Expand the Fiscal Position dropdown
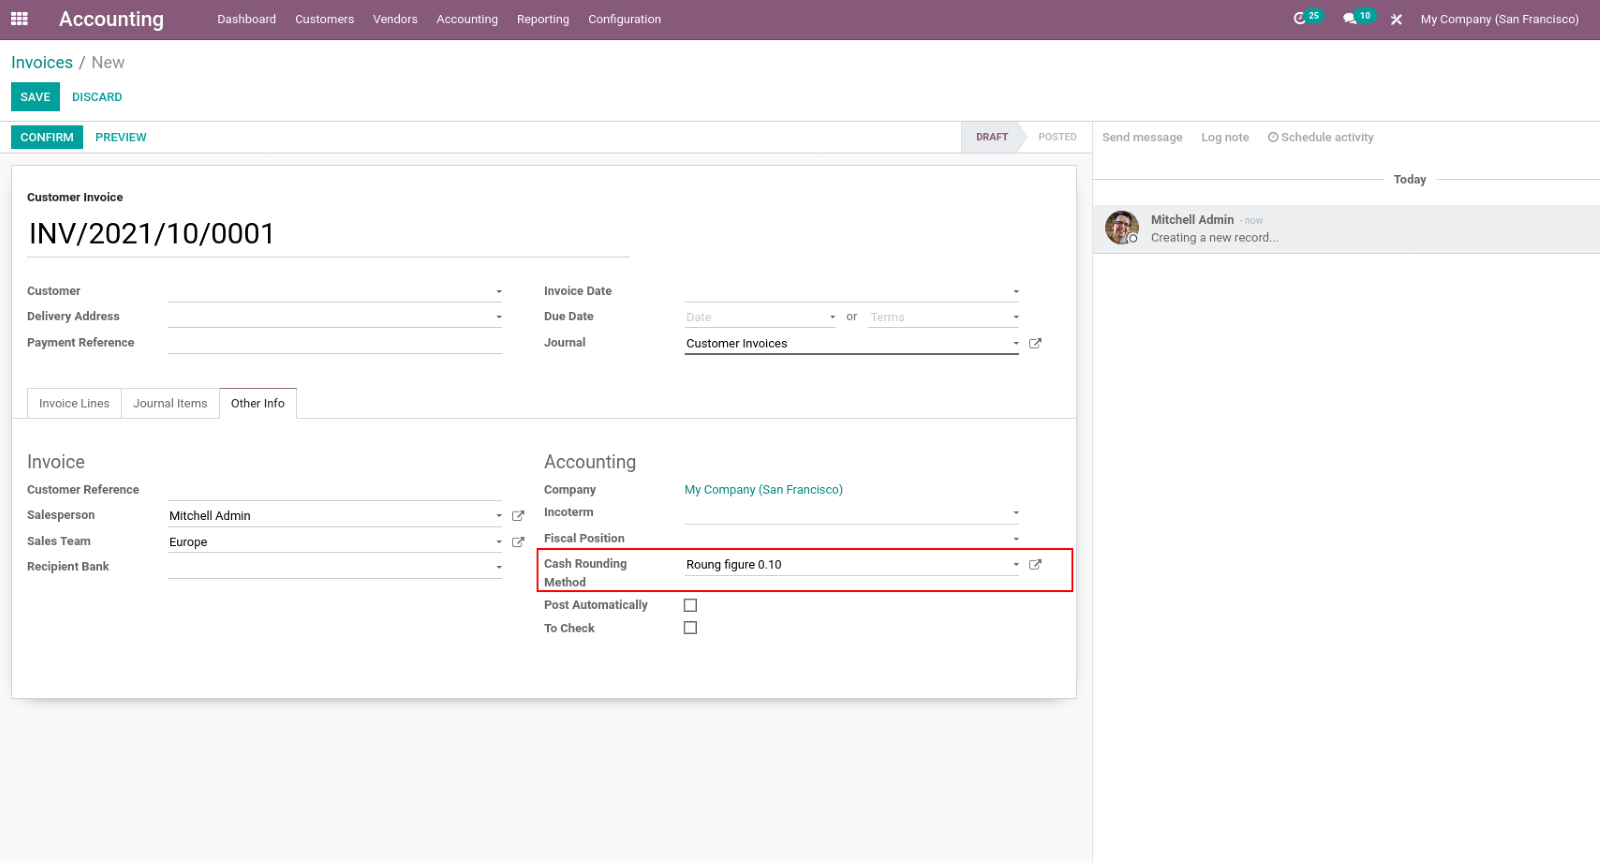Screen dimensions: 1600x863 tap(1016, 539)
